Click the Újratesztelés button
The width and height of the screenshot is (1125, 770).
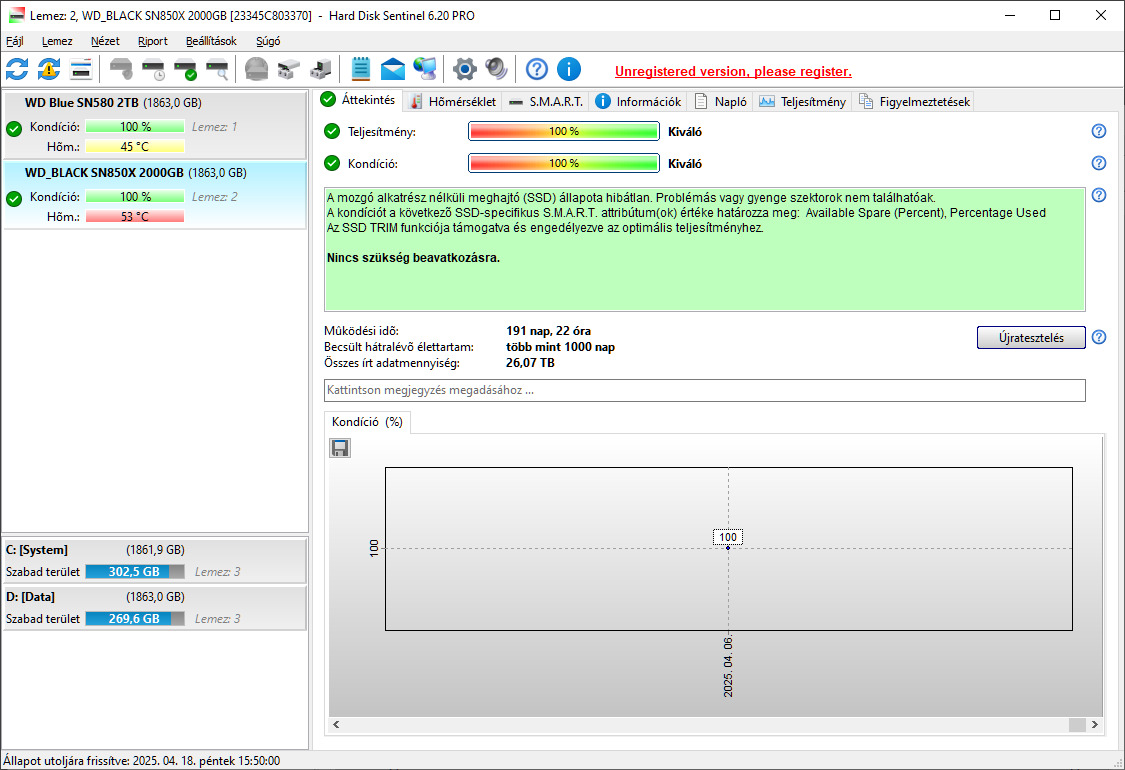point(1031,337)
